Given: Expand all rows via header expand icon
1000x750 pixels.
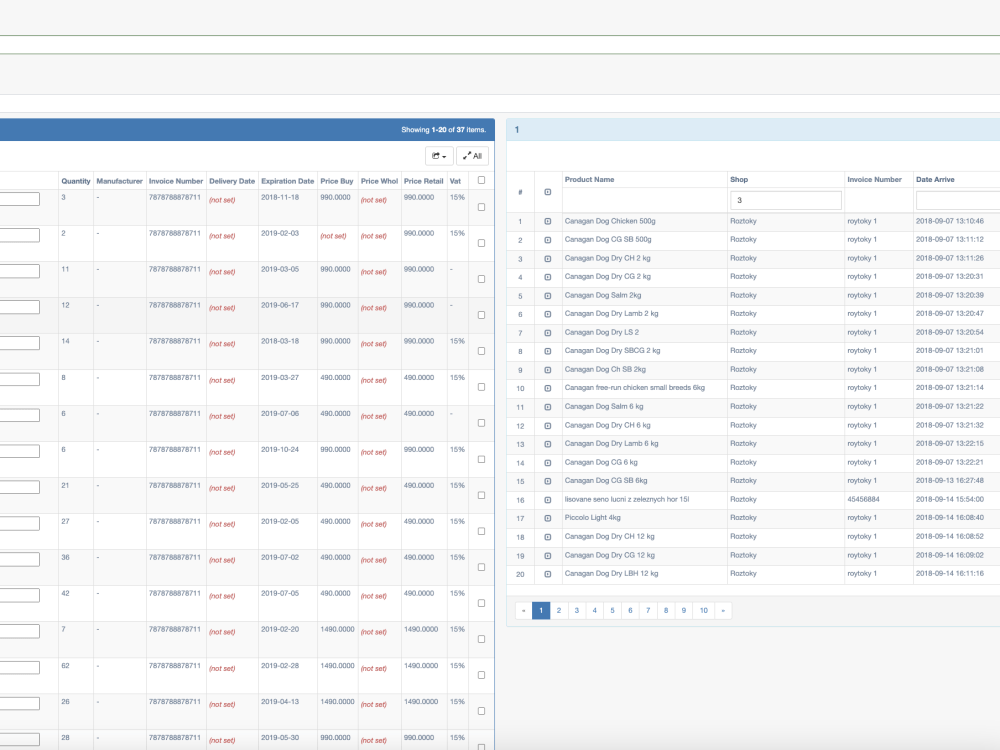Looking at the screenshot, I should [x=548, y=192].
